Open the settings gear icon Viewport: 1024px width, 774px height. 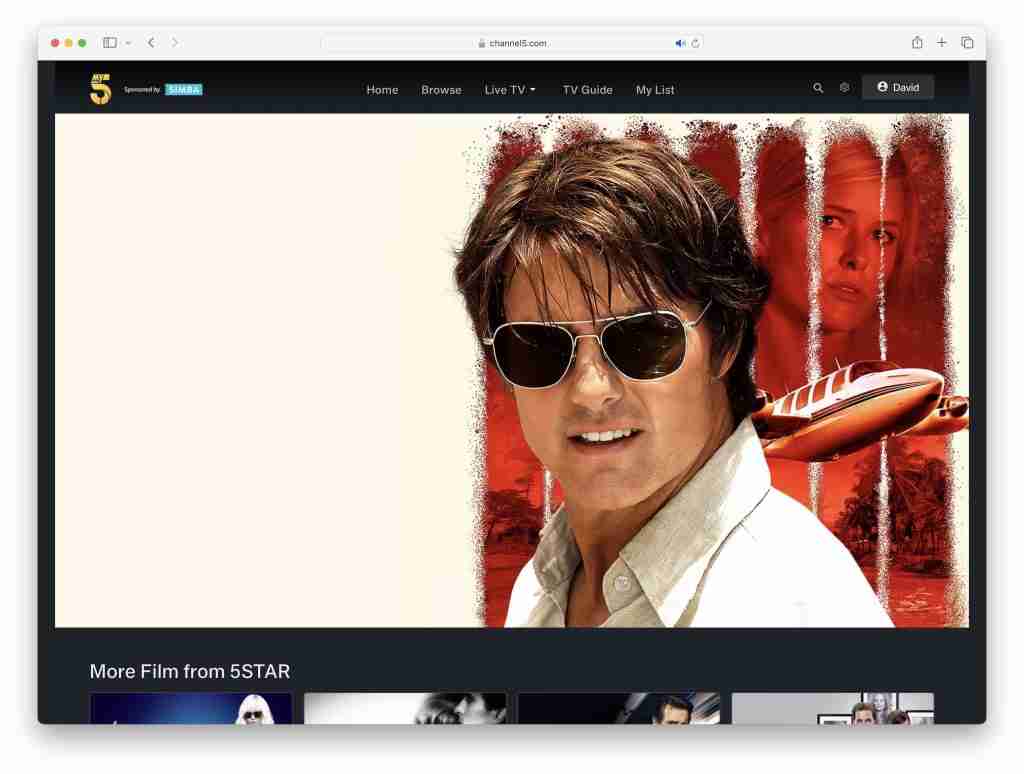coord(844,87)
